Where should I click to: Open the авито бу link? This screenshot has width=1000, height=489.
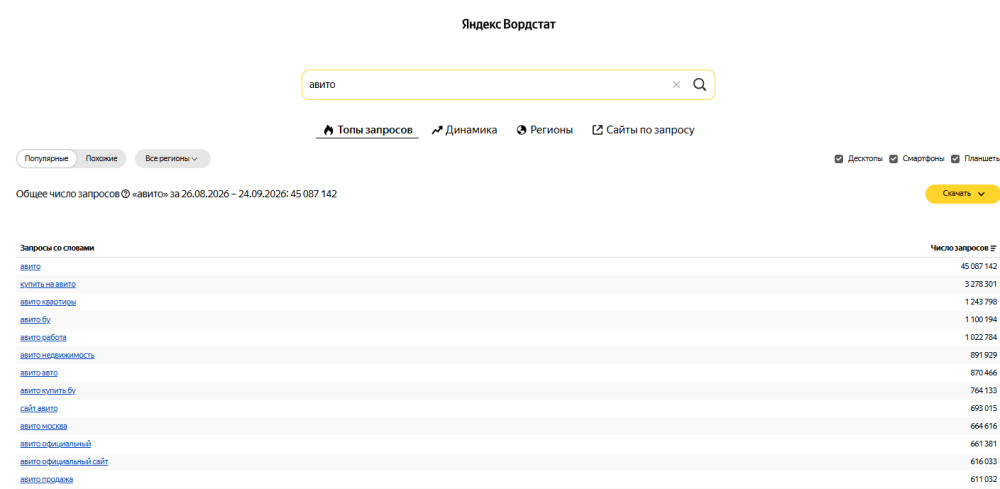pyautogui.click(x=35, y=319)
